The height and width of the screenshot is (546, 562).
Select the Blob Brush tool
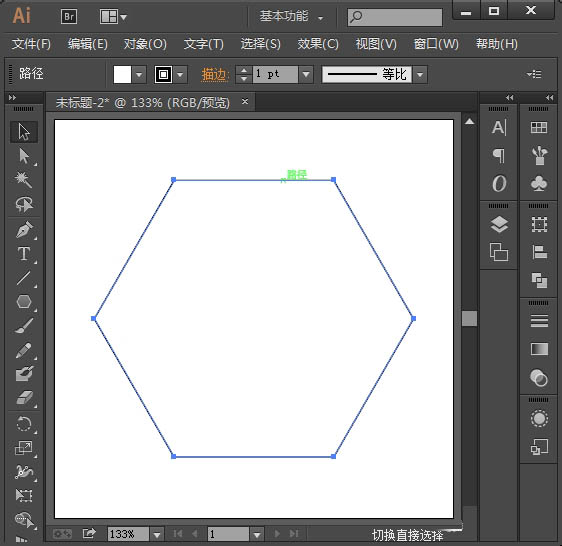point(24,374)
